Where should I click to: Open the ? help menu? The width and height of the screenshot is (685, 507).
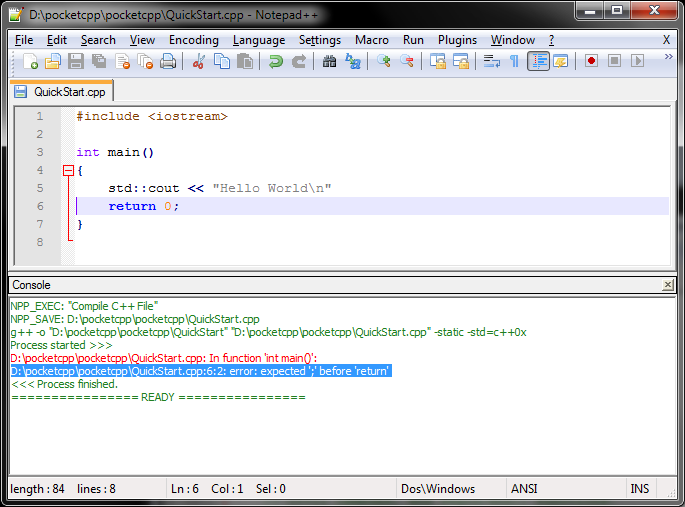552,40
